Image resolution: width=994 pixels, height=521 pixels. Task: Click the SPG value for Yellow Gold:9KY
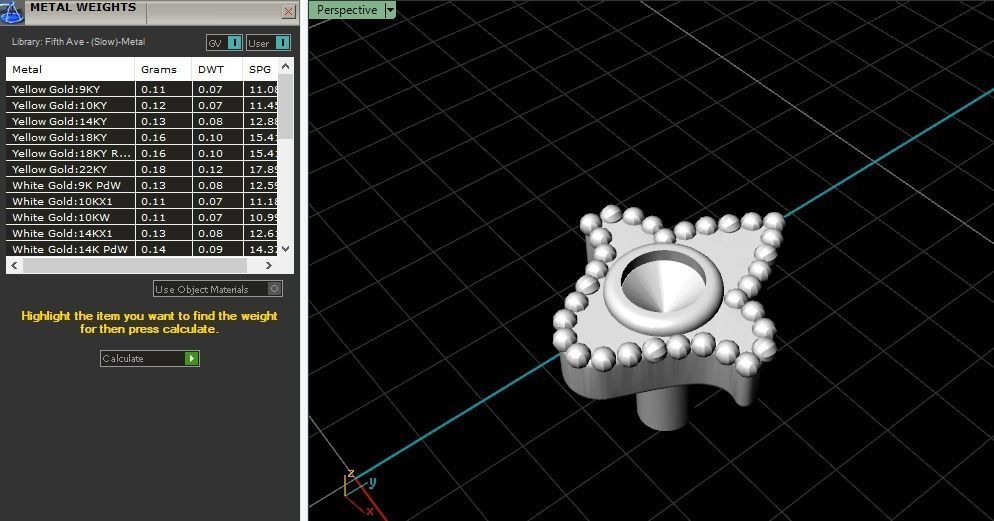tap(262, 89)
